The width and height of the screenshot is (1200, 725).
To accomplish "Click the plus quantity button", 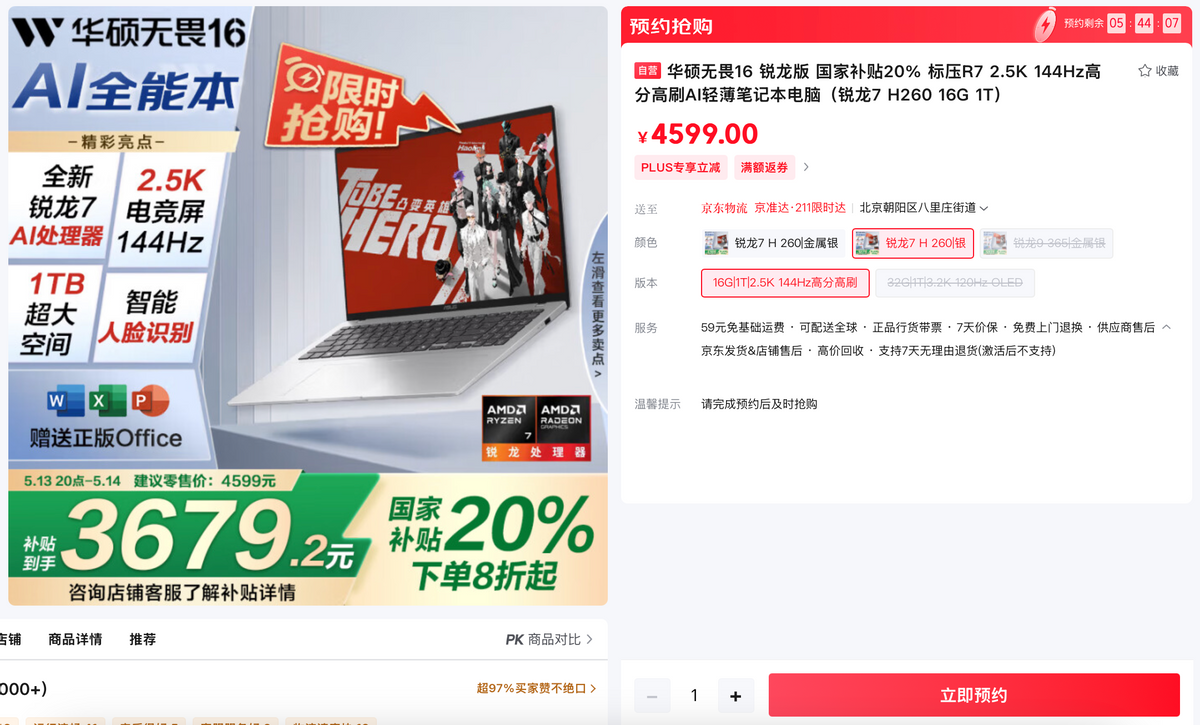I will 736,696.
